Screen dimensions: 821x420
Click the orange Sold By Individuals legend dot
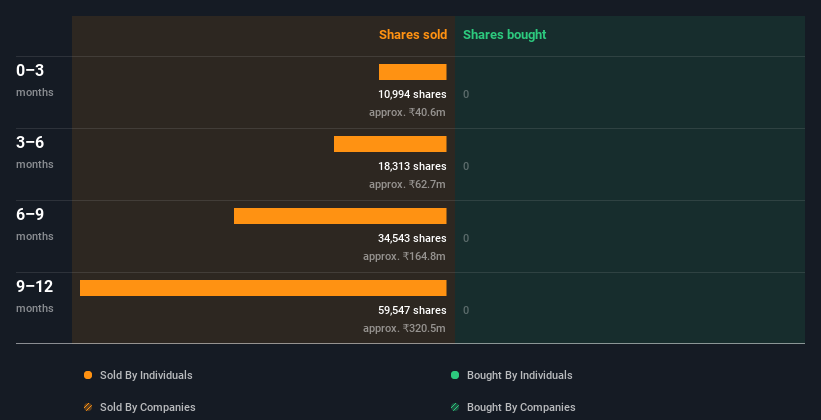pyautogui.click(x=88, y=375)
